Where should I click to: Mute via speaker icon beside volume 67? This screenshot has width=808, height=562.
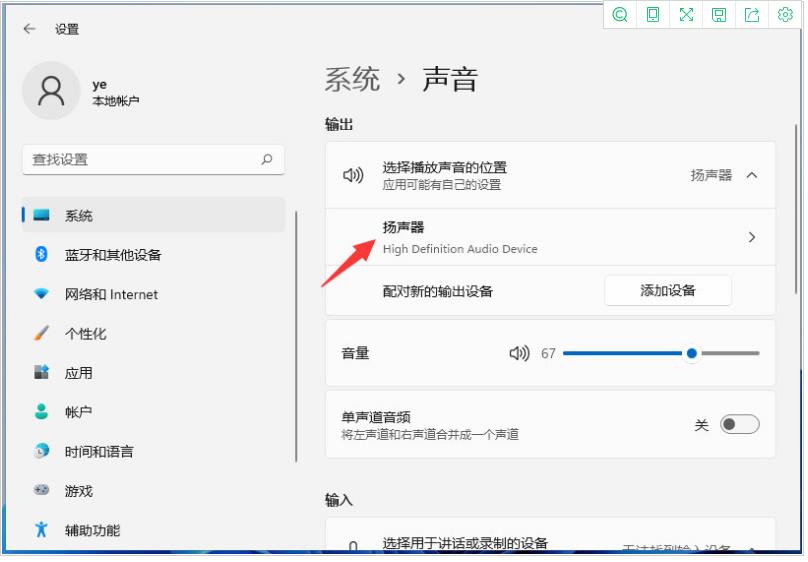[x=519, y=353]
